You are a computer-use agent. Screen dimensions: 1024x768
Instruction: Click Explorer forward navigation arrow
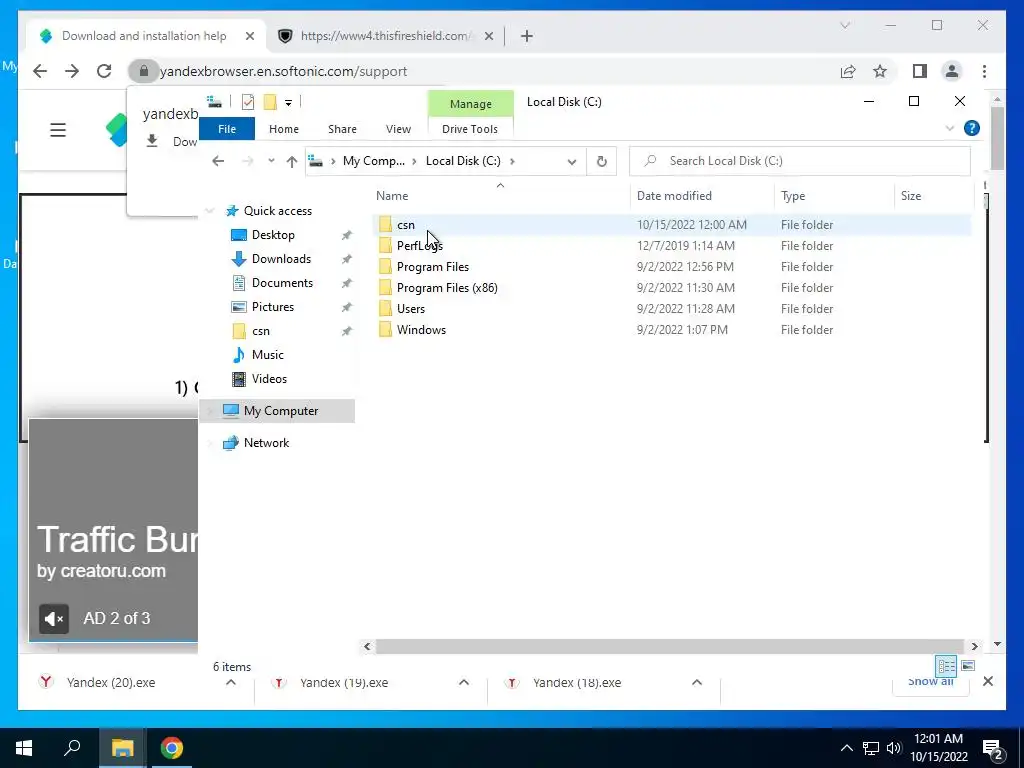click(x=247, y=161)
